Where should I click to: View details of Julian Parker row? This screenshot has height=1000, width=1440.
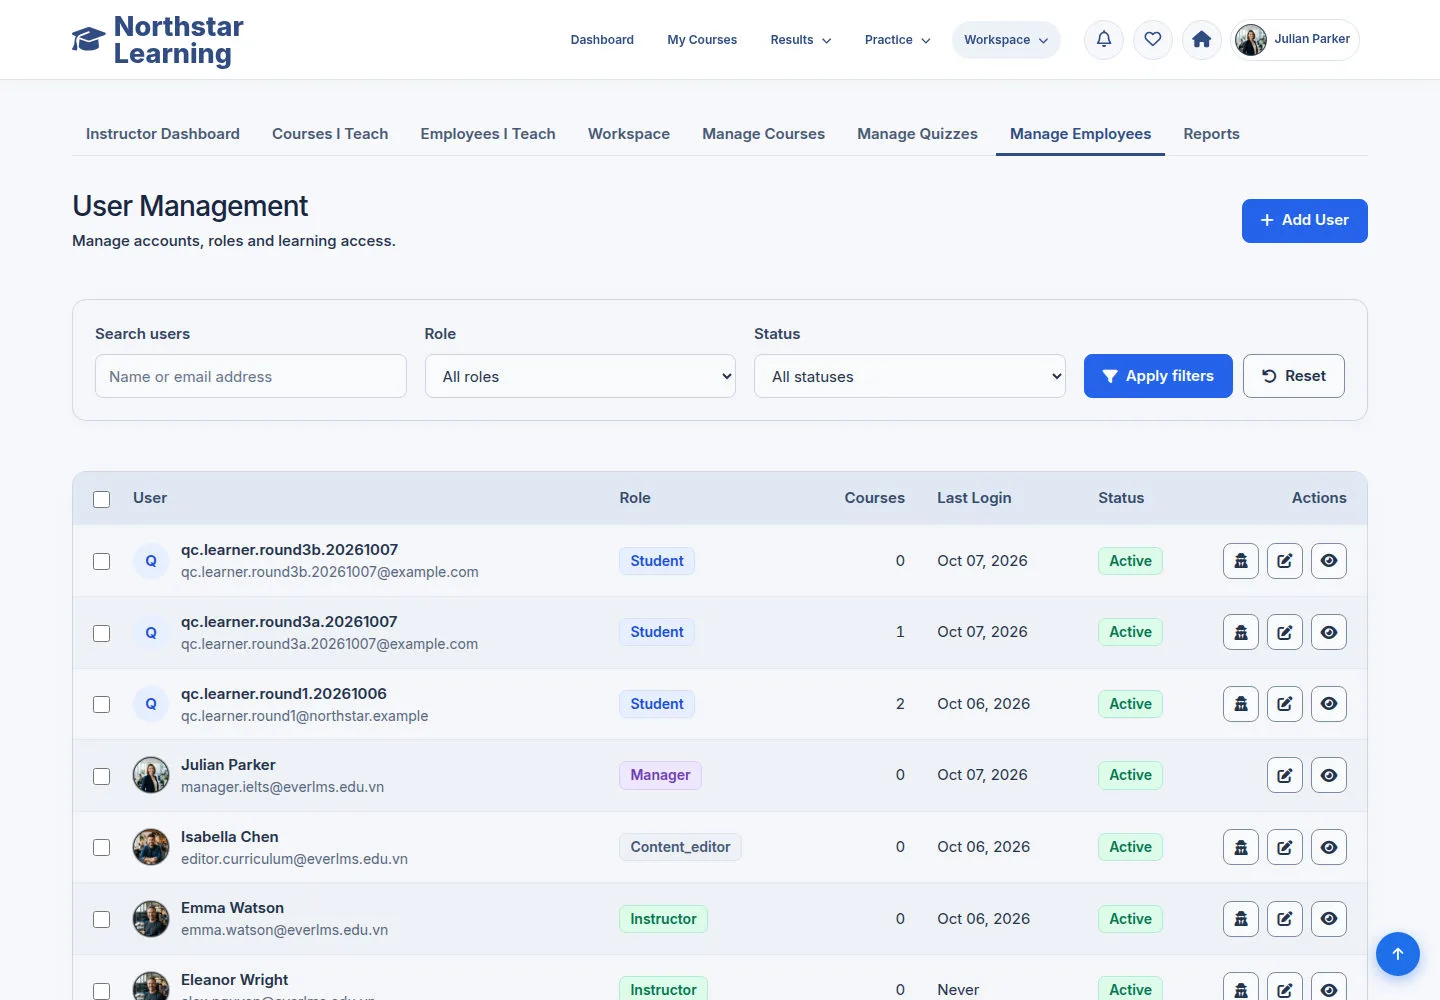(x=1329, y=775)
